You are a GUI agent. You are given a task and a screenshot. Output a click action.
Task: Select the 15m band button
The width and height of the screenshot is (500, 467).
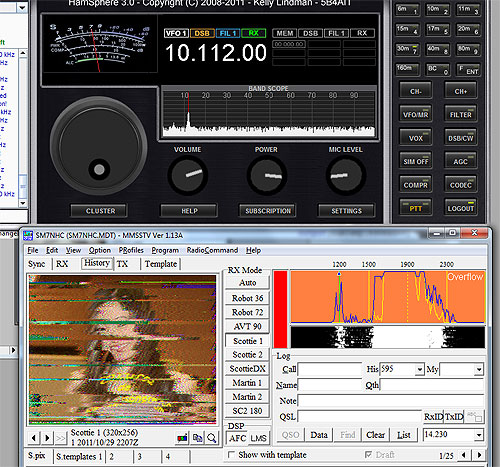coord(407,29)
